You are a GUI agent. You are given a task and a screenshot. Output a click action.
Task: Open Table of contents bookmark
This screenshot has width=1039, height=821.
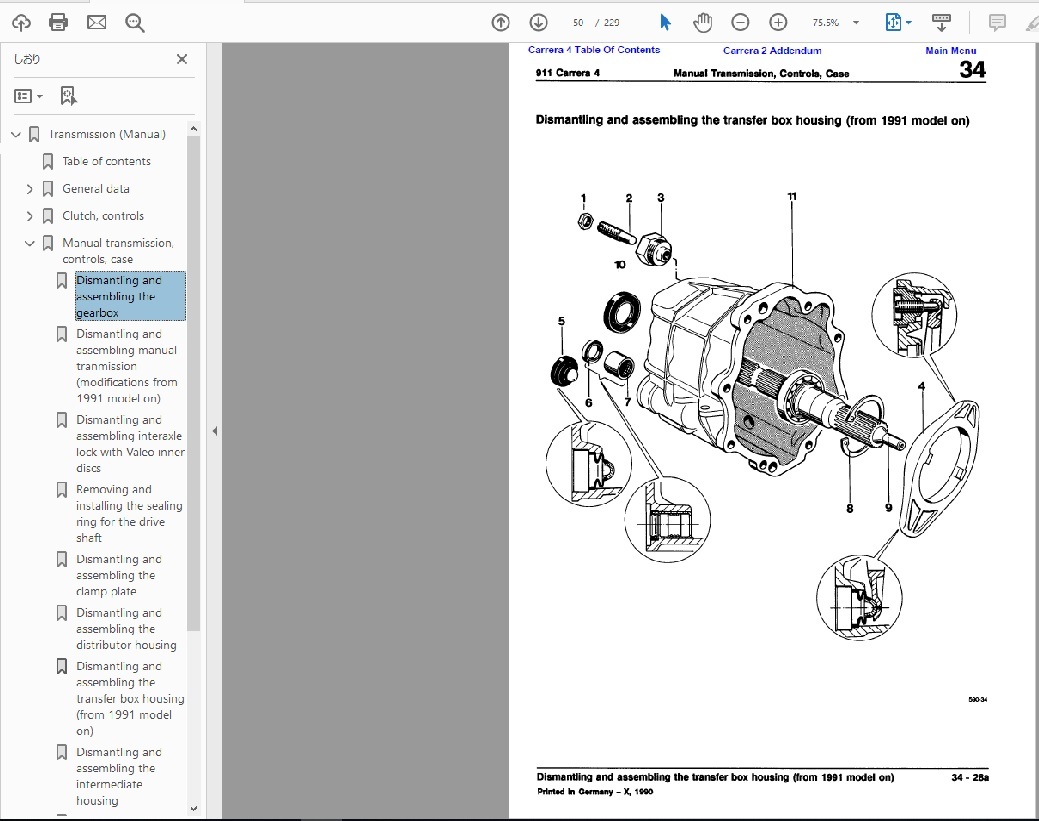coord(106,161)
